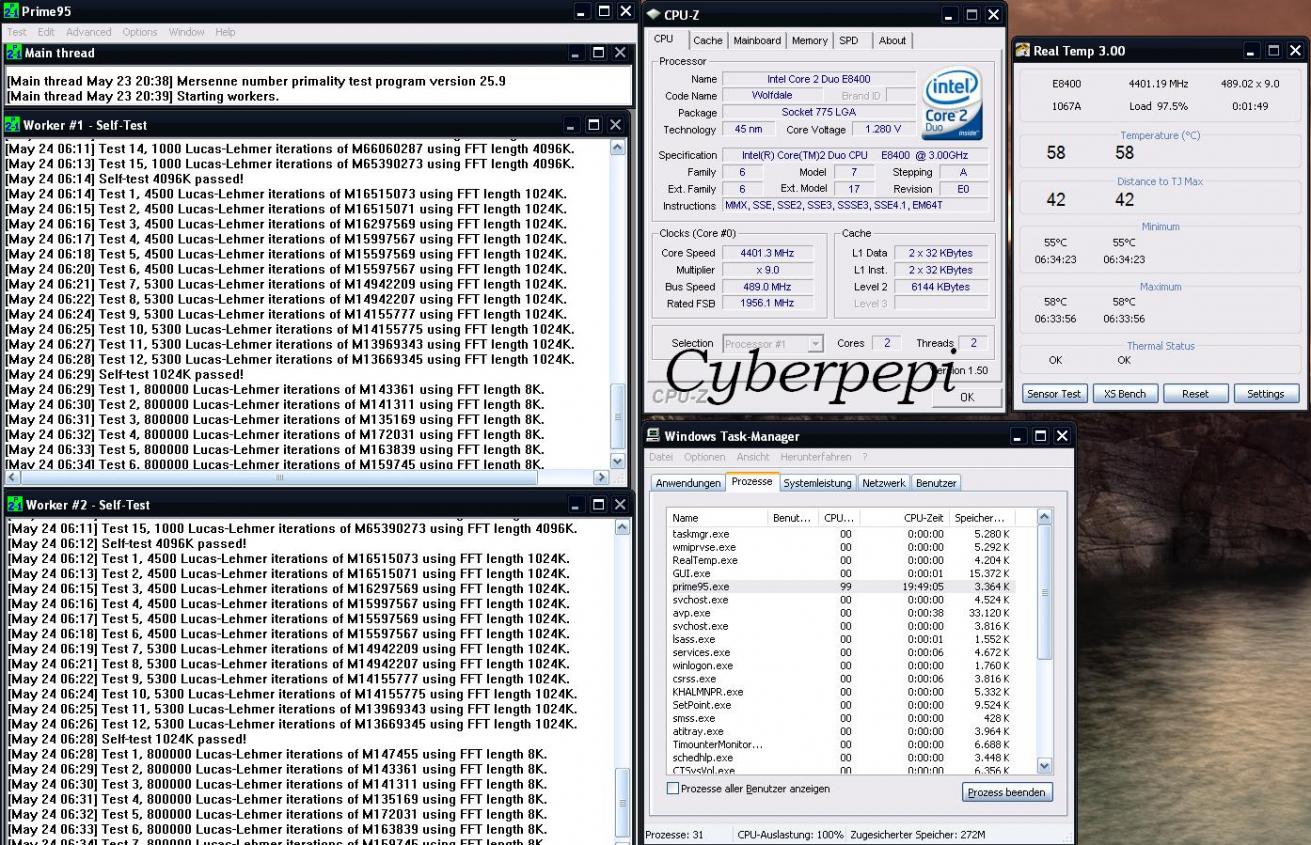Open Ansicht menu in Task-Manager

coord(753,457)
